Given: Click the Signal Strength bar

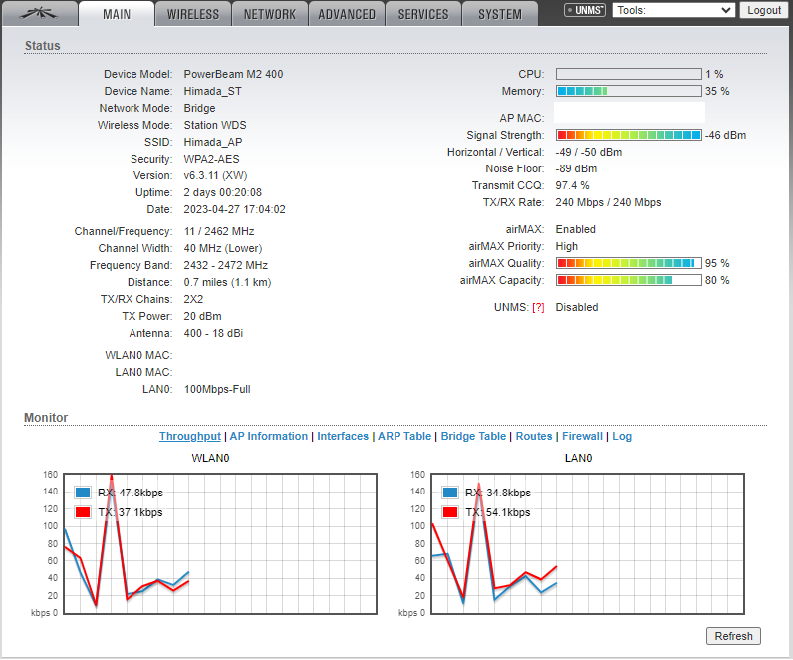Looking at the screenshot, I should 628,135.
